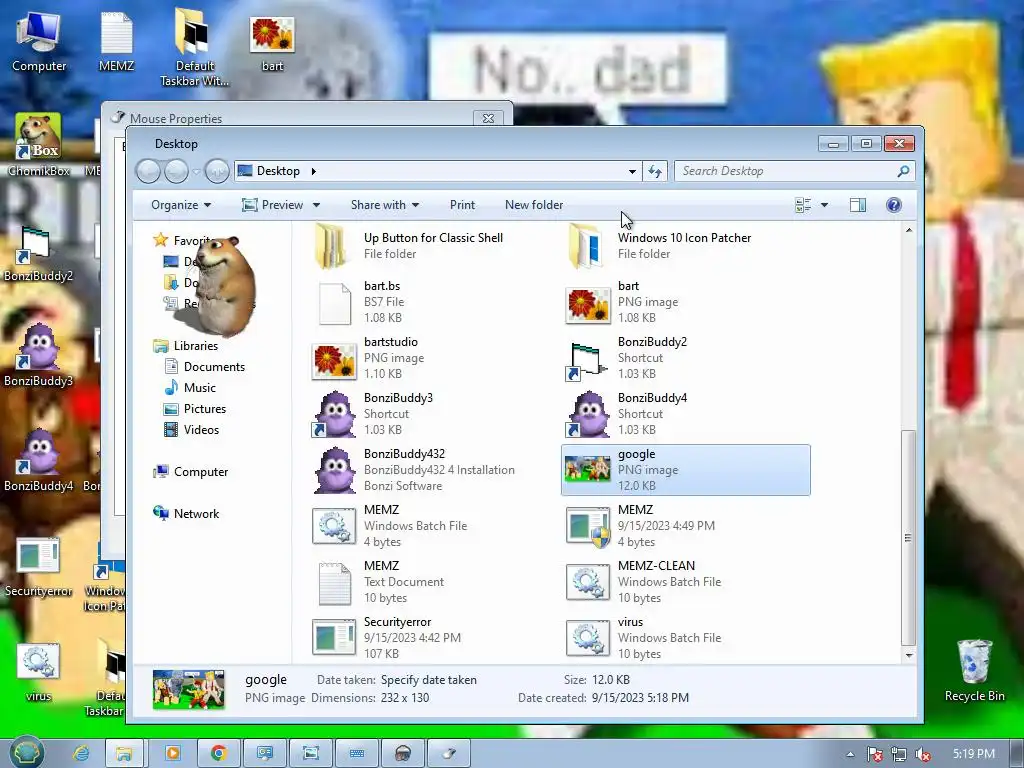Image resolution: width=1024 pixels, height=768 pixels.
Task: Change your view using the view icon
Action: tap(803, 205)
